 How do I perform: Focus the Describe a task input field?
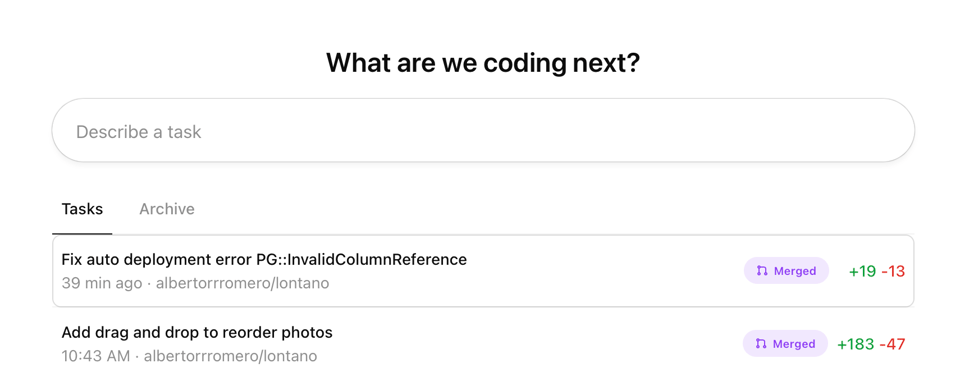click(483, 130)
